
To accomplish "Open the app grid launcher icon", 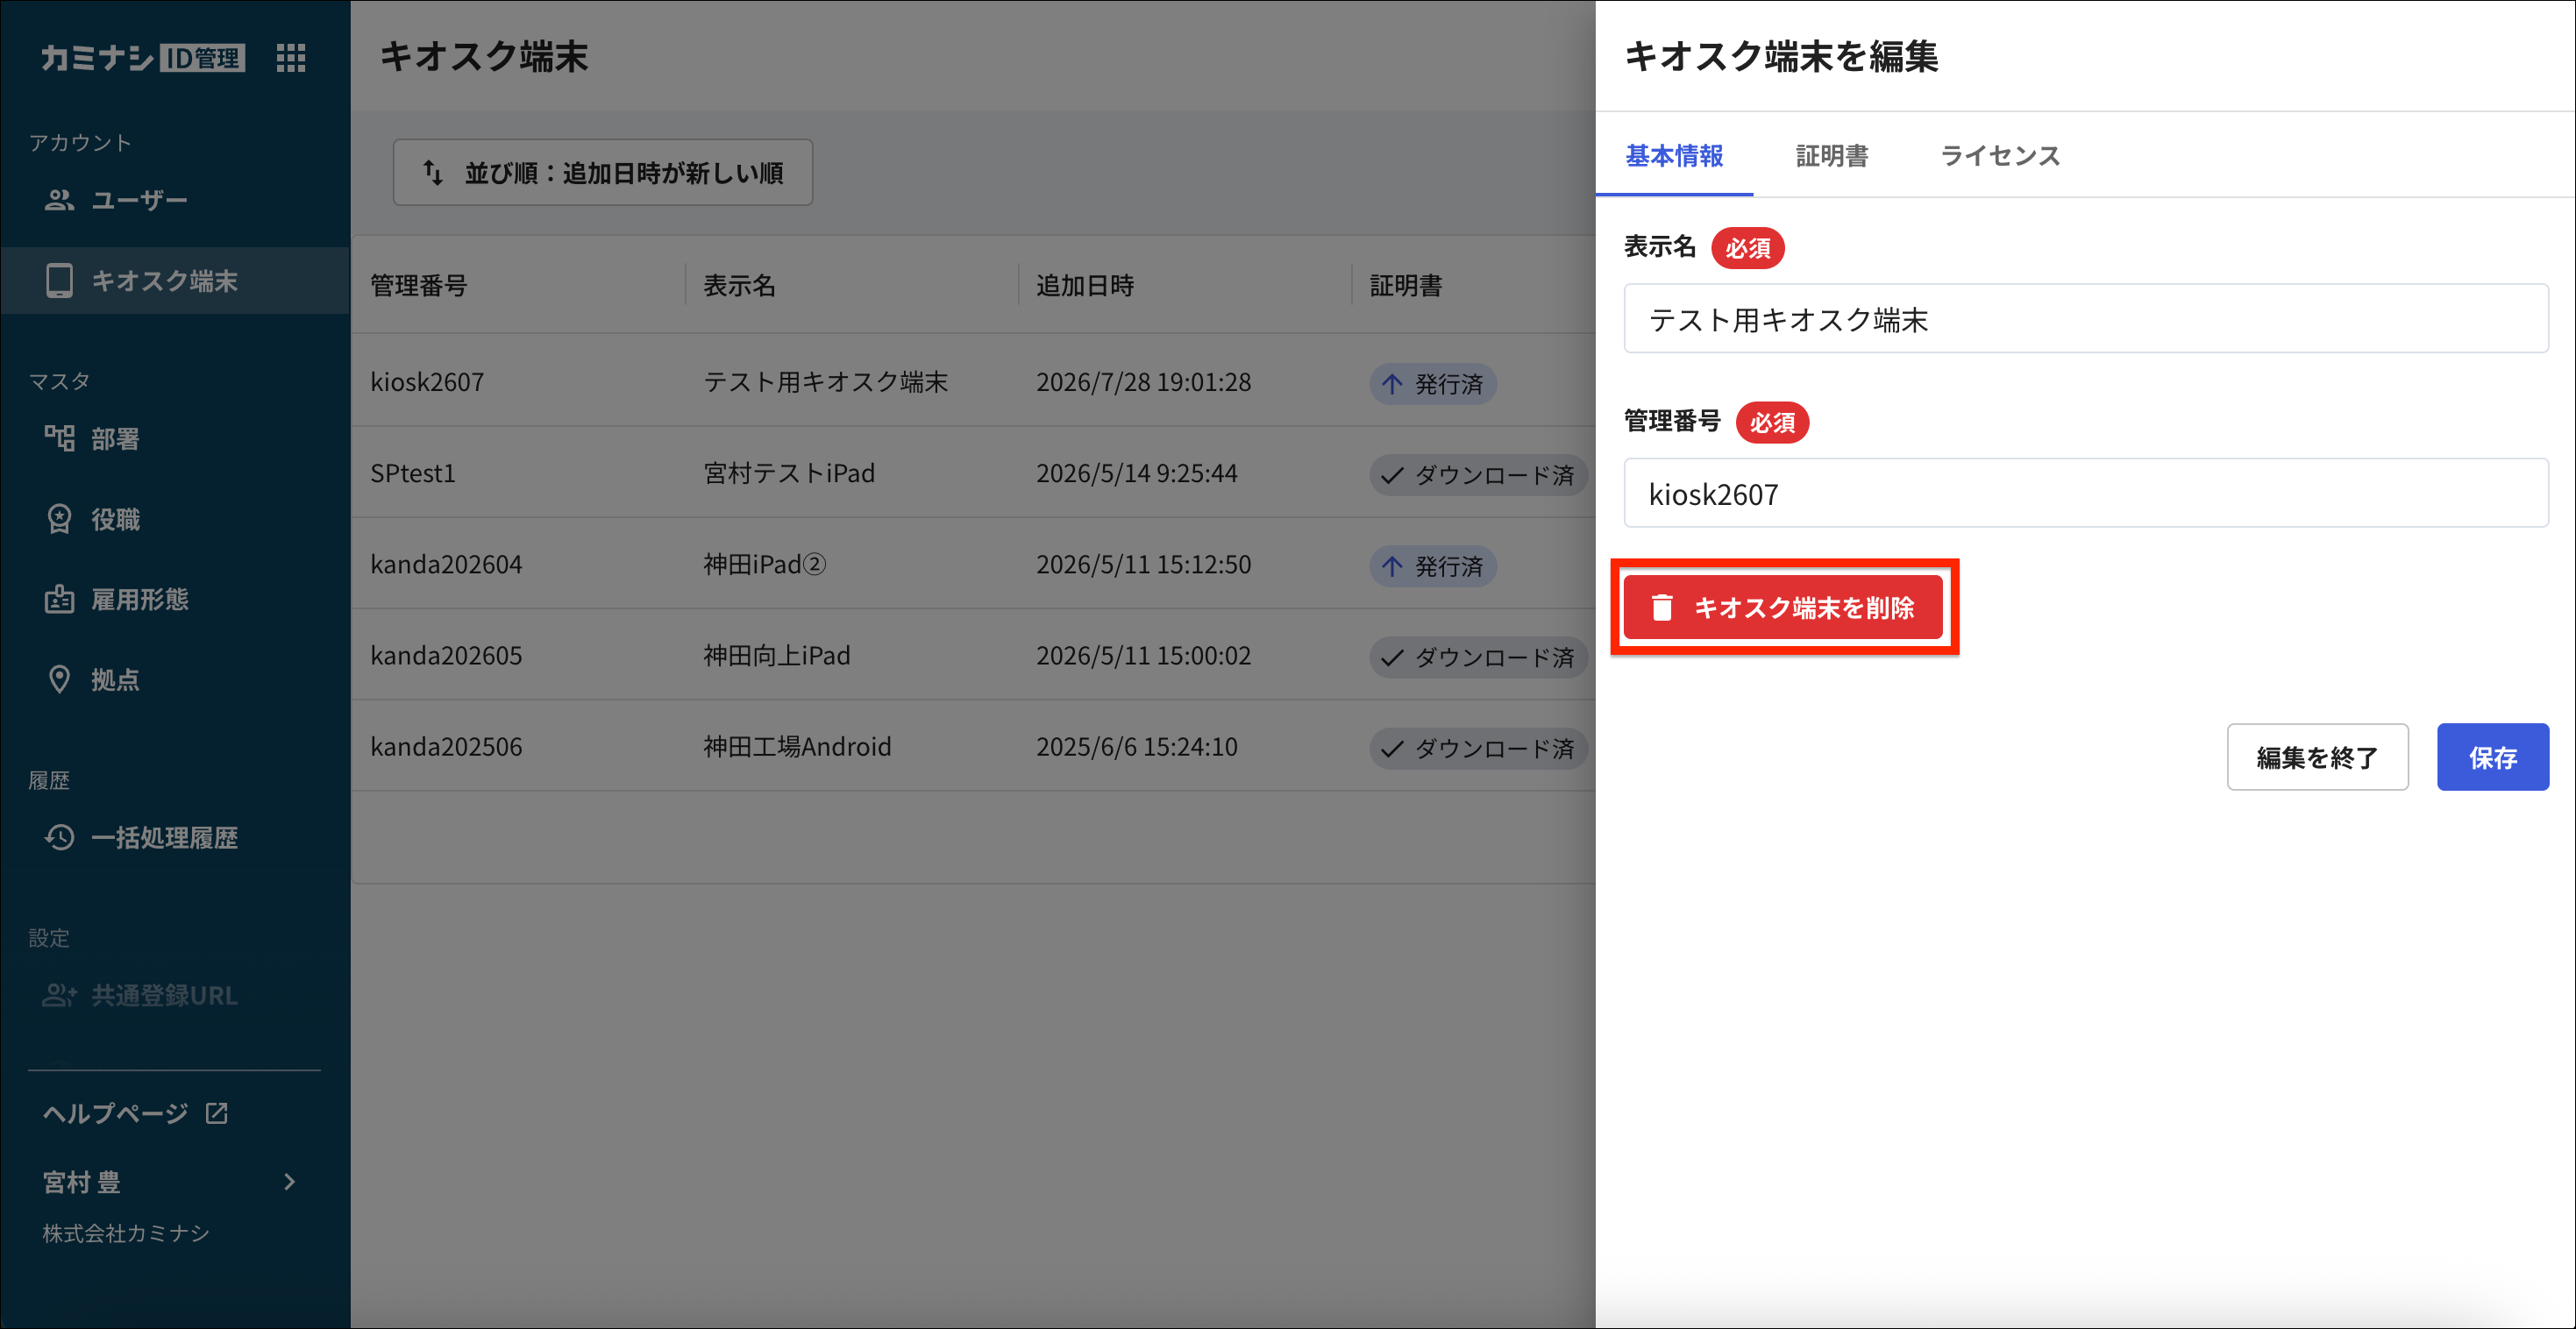I will [x=290, y=58].
